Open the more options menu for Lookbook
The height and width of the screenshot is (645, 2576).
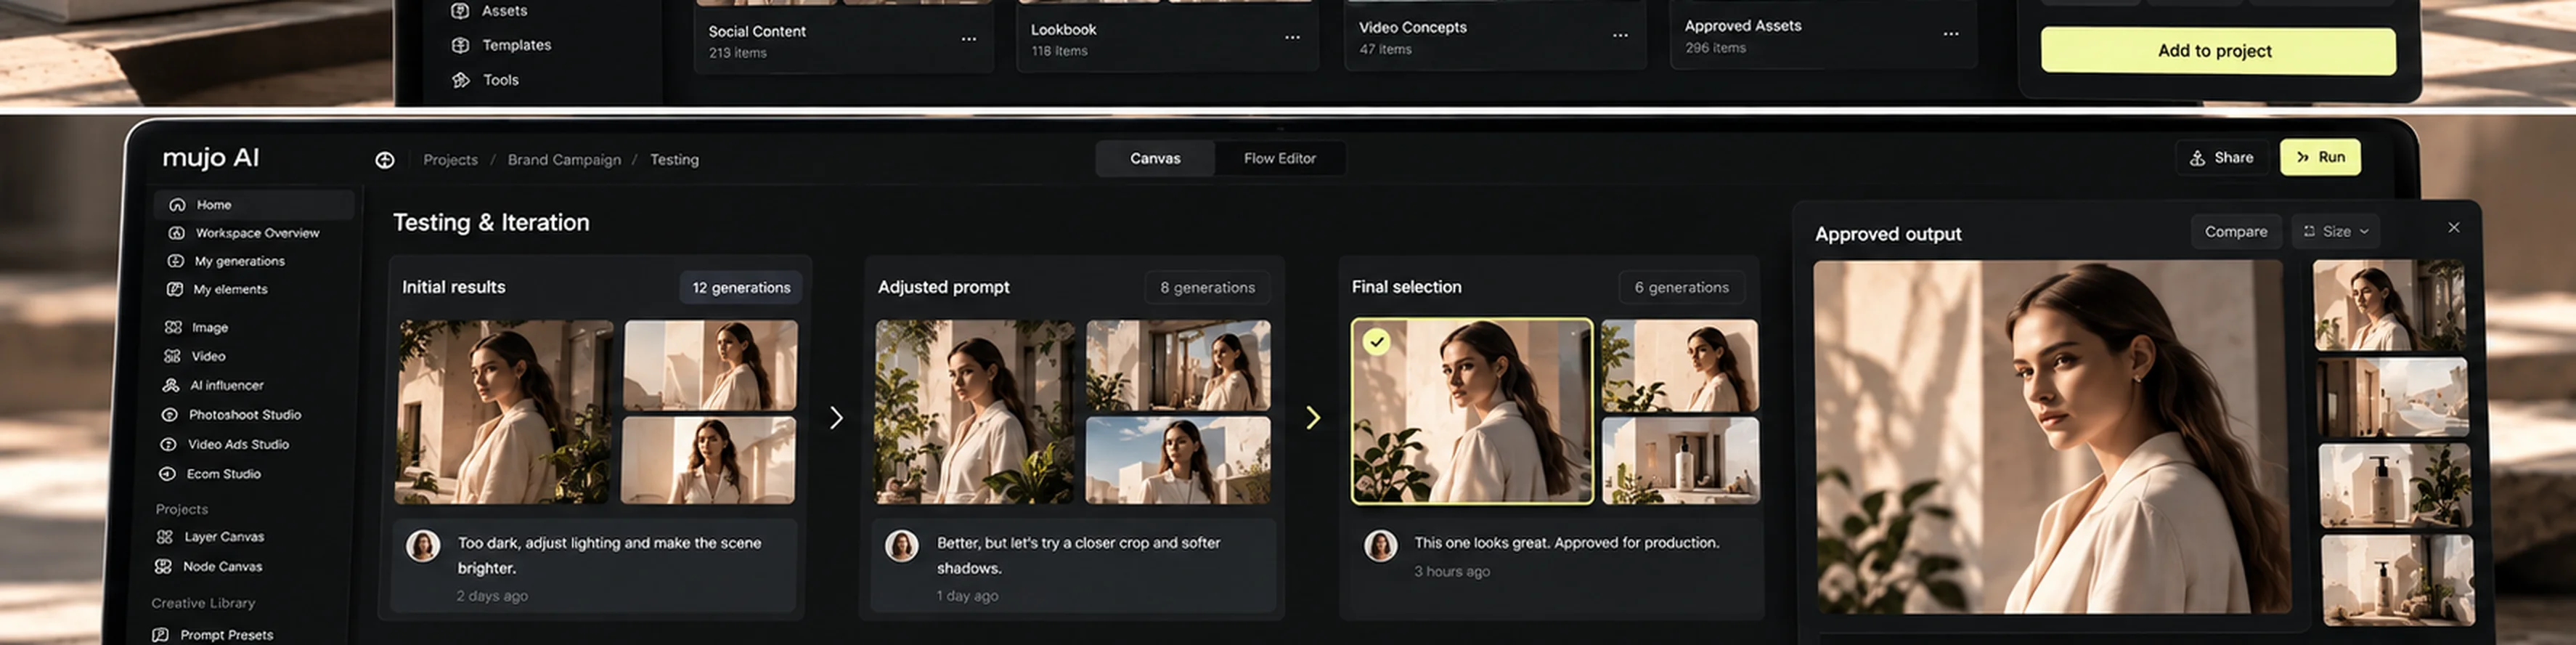[x=1292, y=38]
